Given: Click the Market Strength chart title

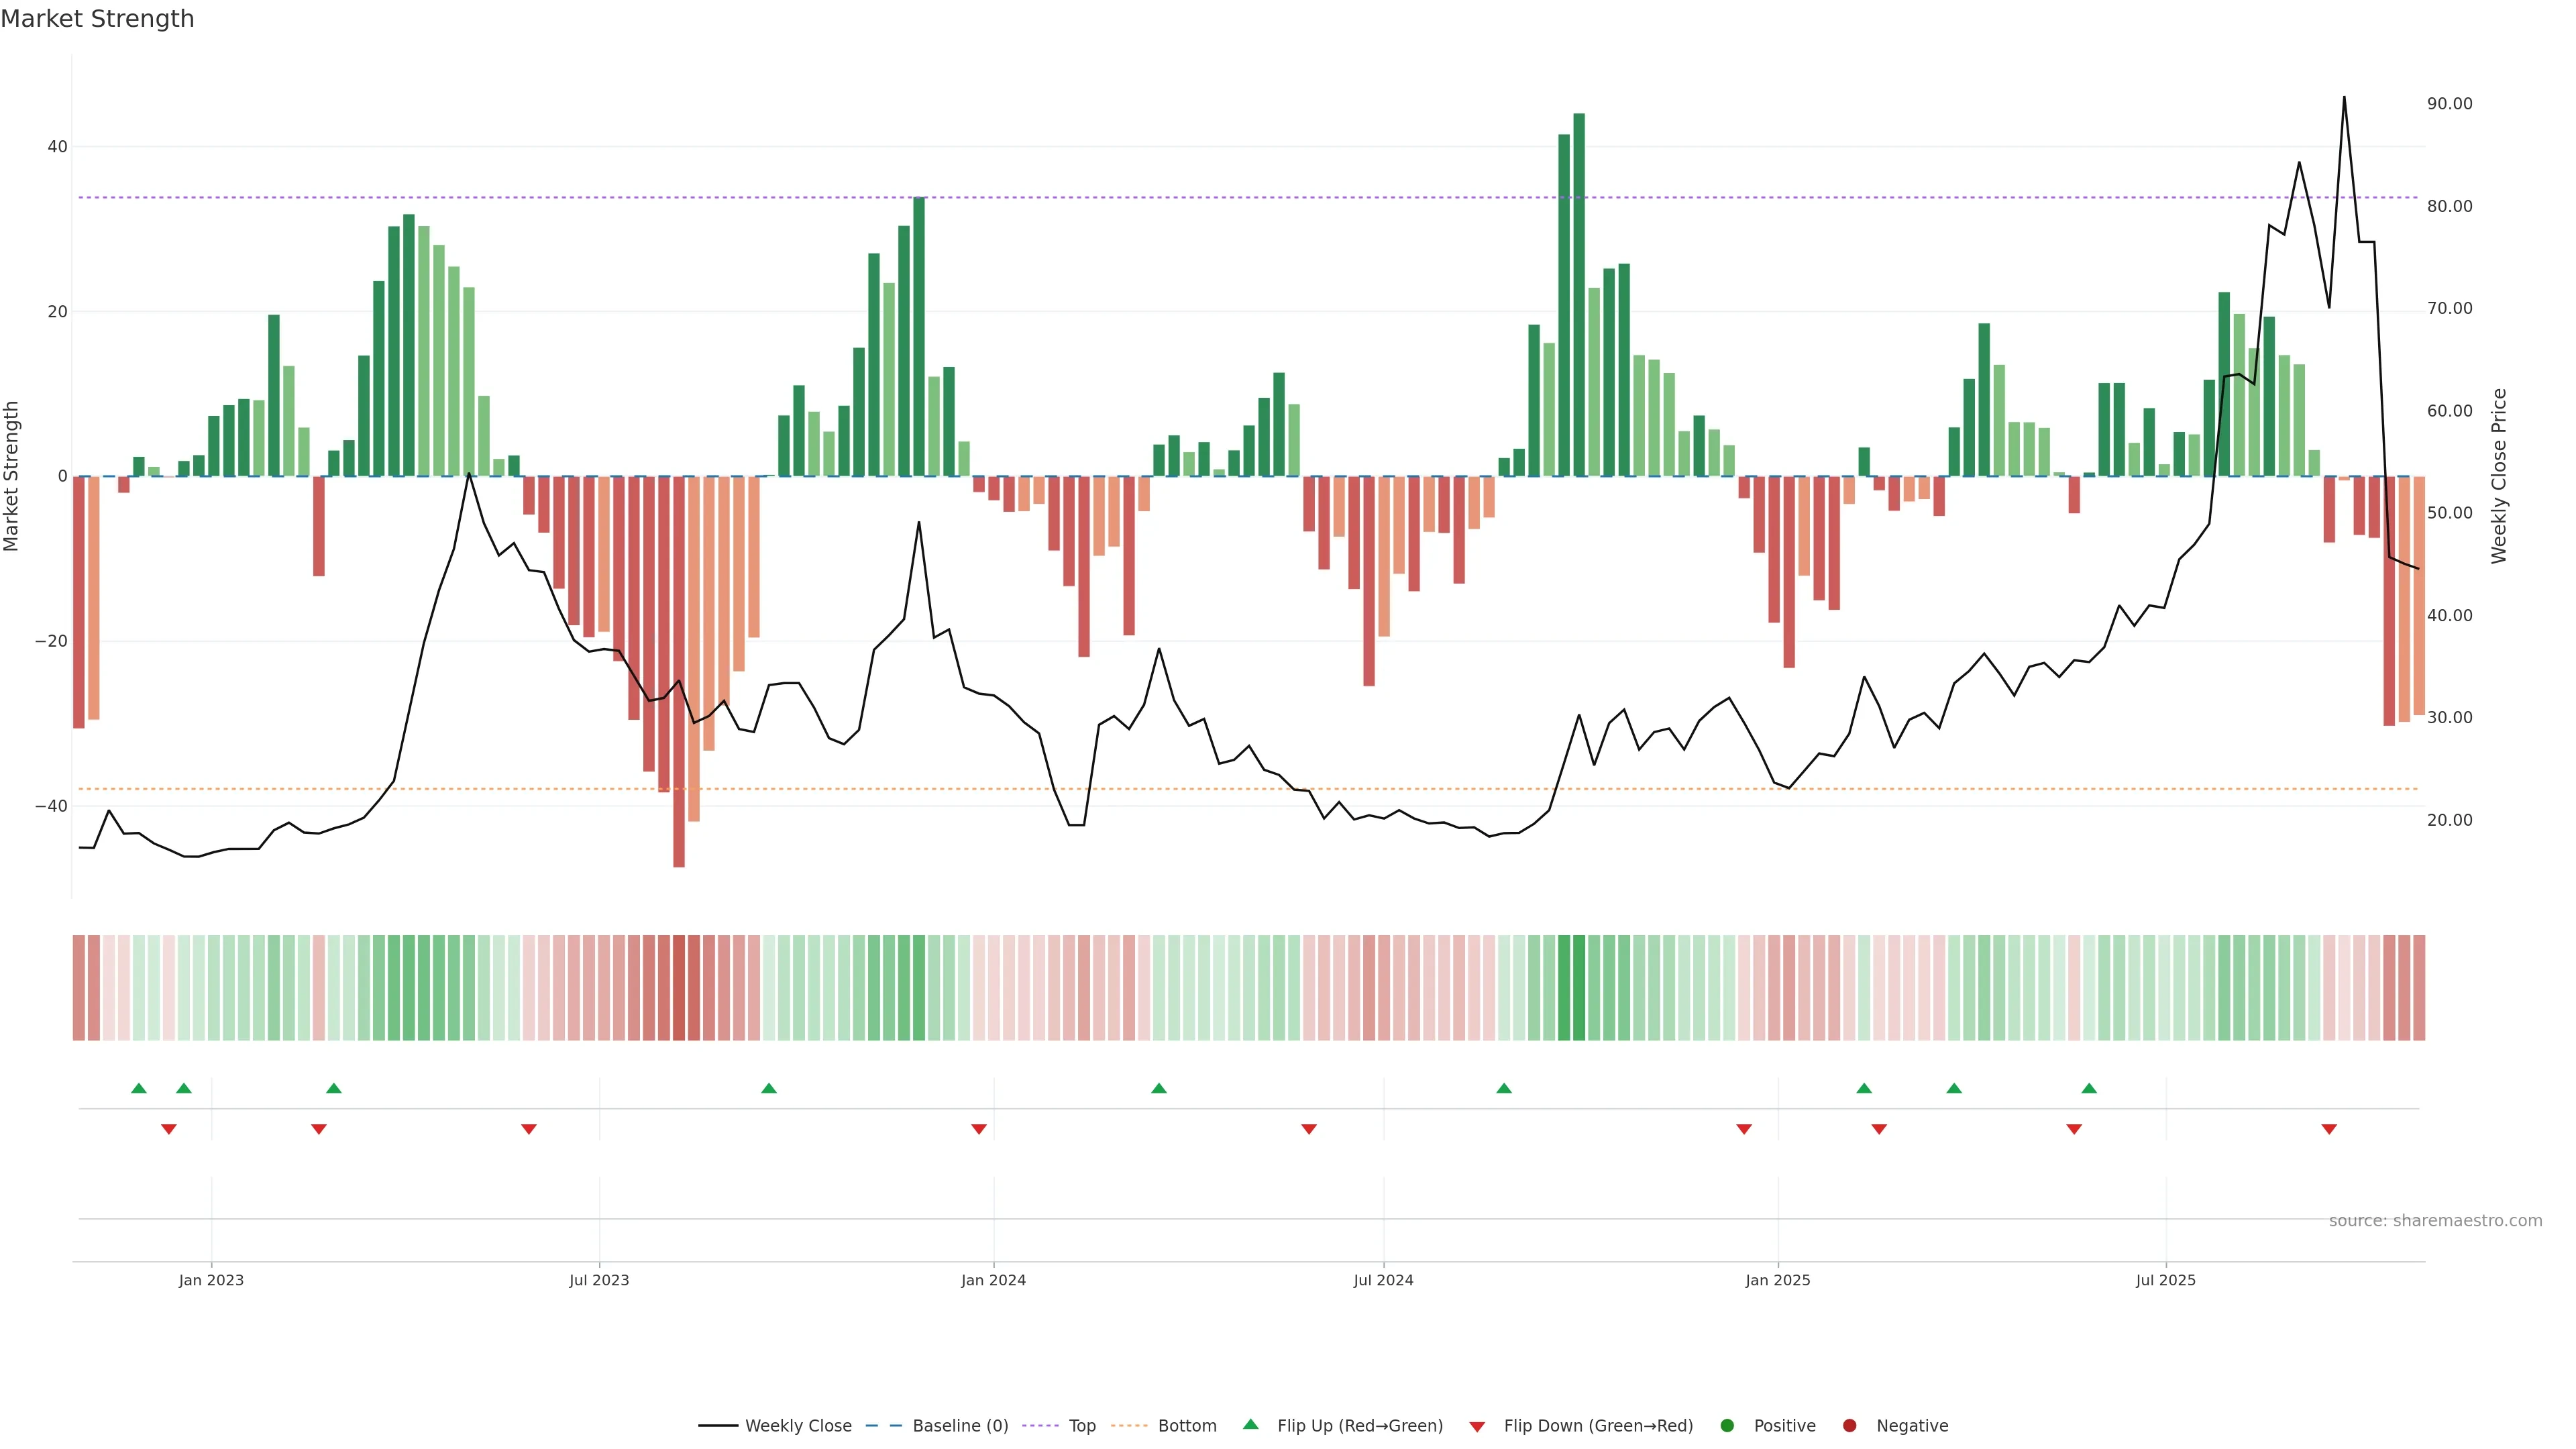Looking at the screenshot, I should (97, 19).
